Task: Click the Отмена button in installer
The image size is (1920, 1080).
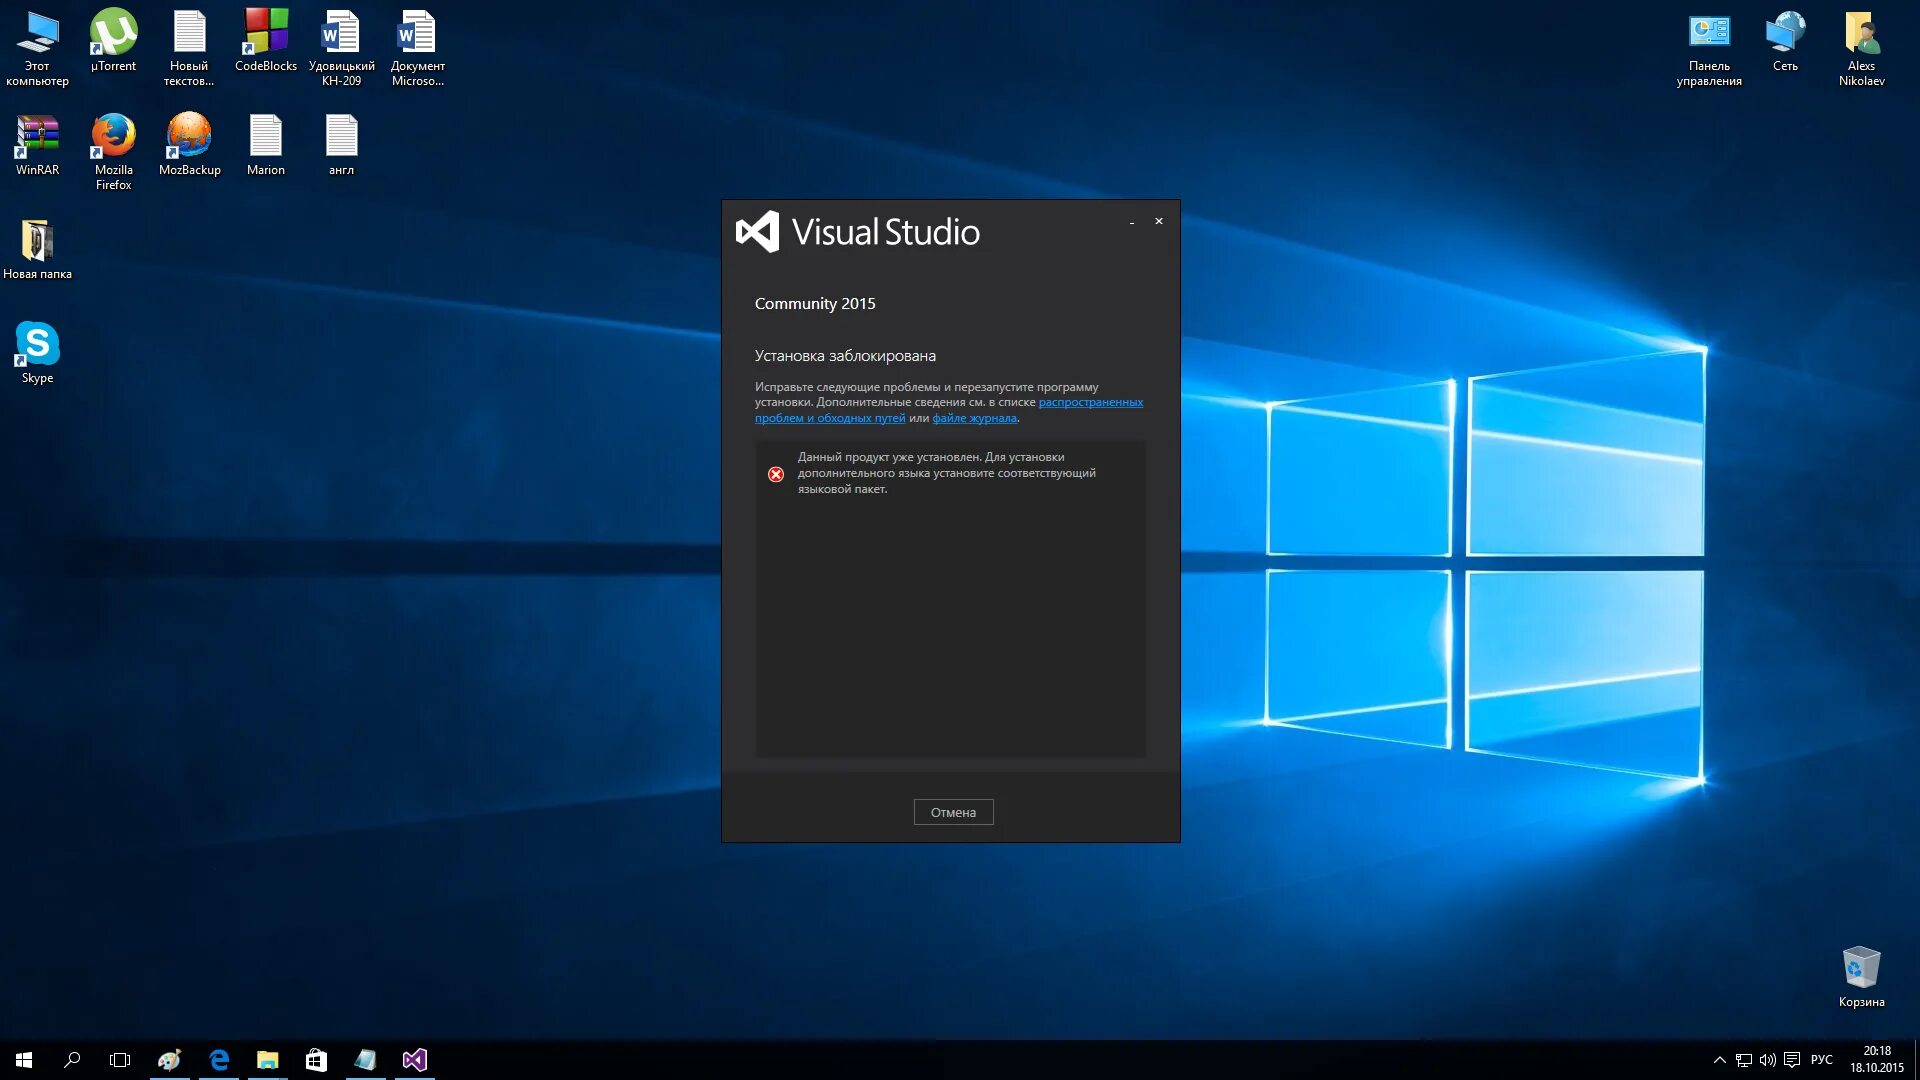Action: 953,812
